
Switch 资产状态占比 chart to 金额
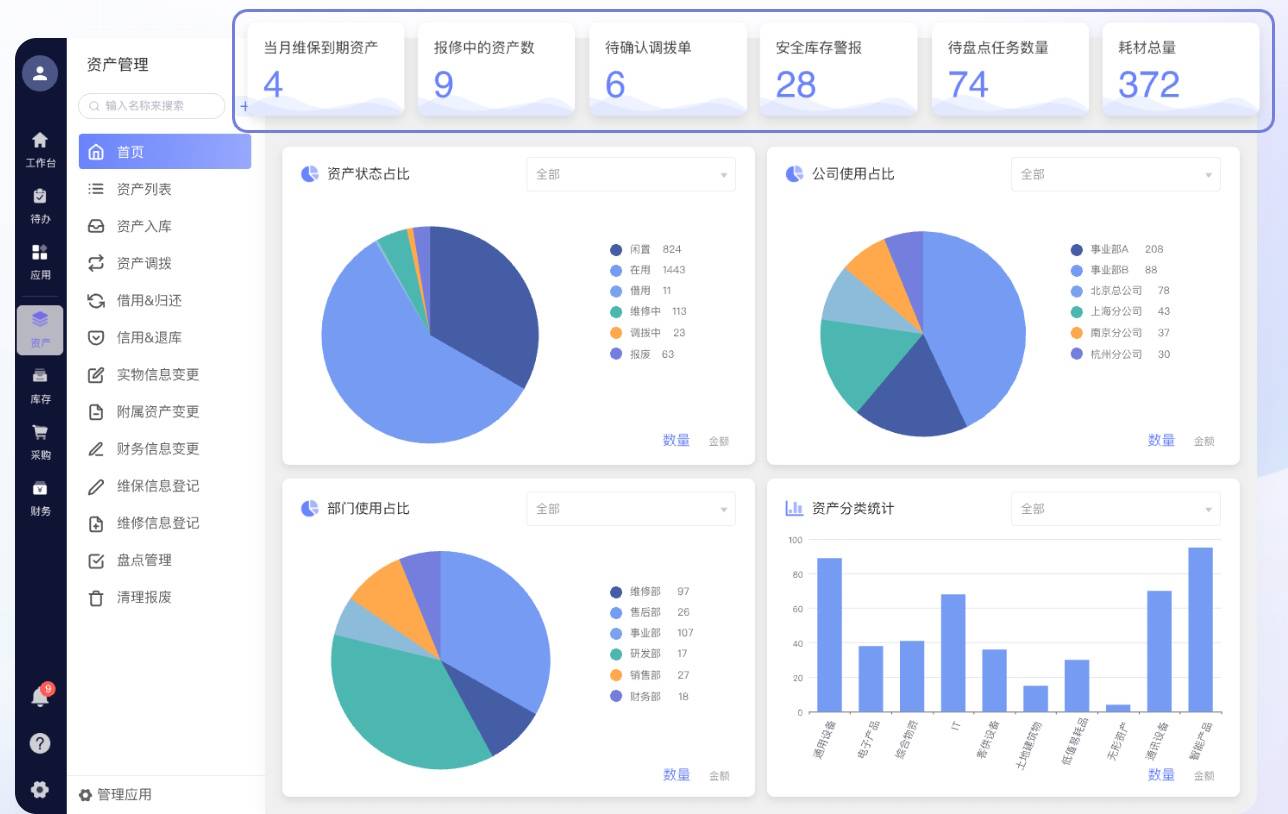(x=718, y=441)
